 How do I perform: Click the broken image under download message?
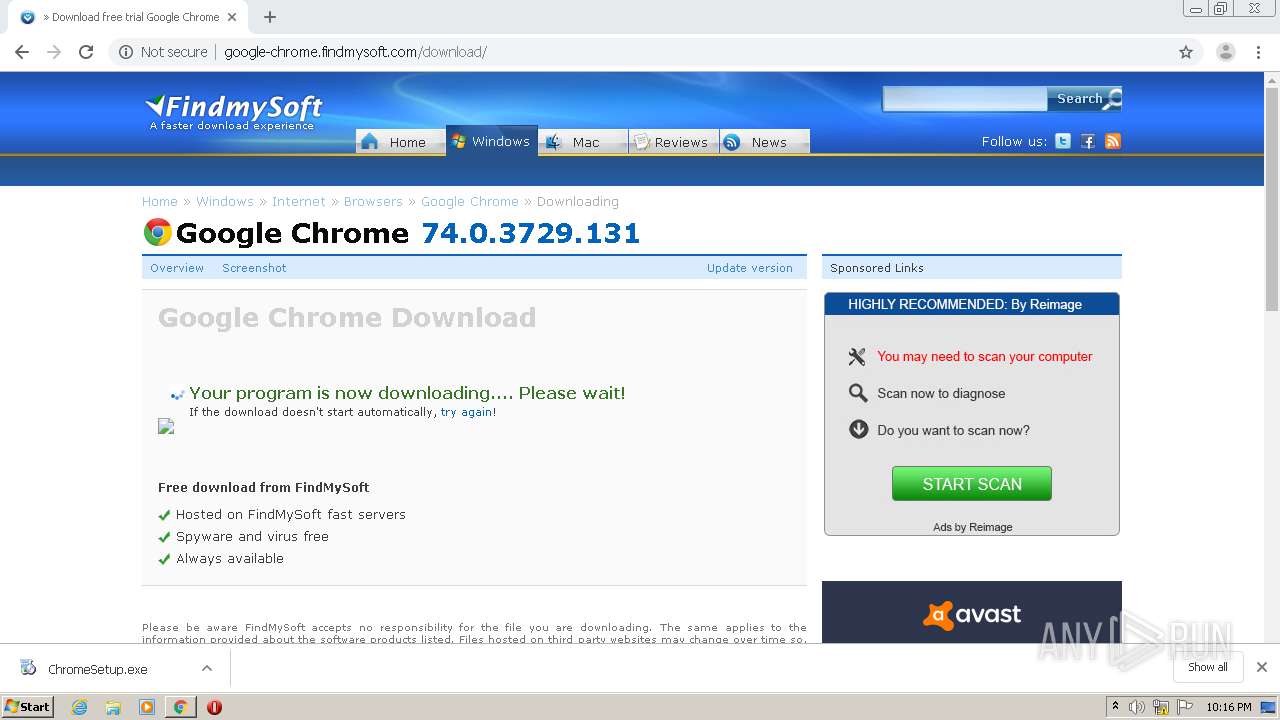[x=166, y=426]
